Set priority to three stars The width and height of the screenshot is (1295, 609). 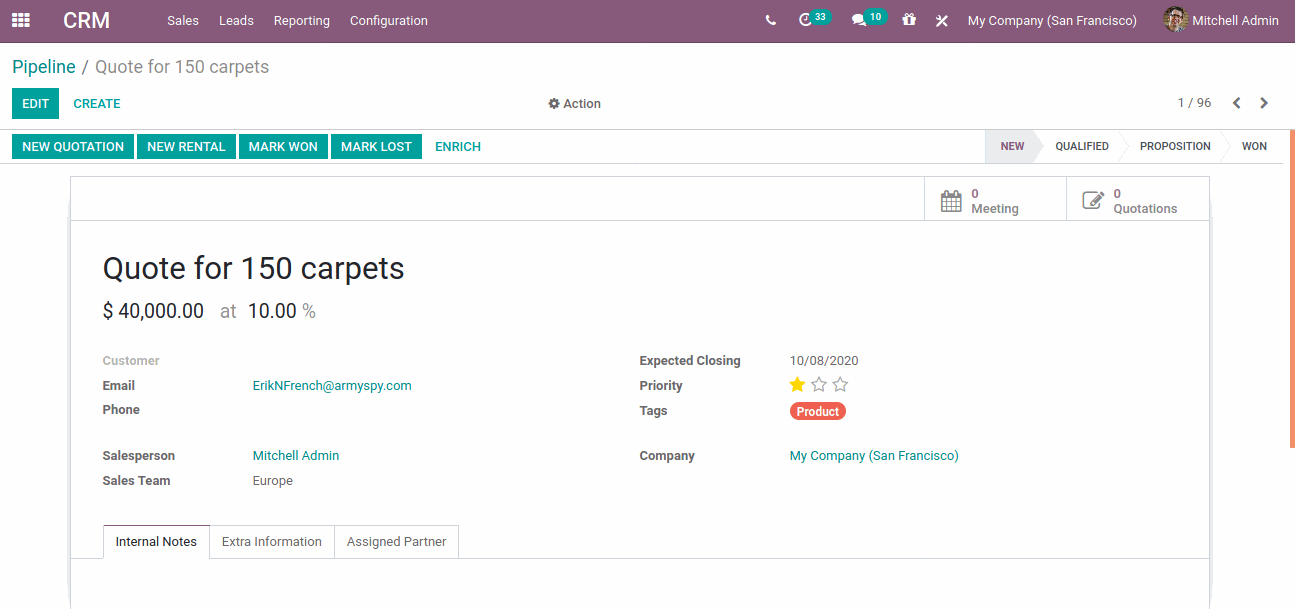click(840, 385)
